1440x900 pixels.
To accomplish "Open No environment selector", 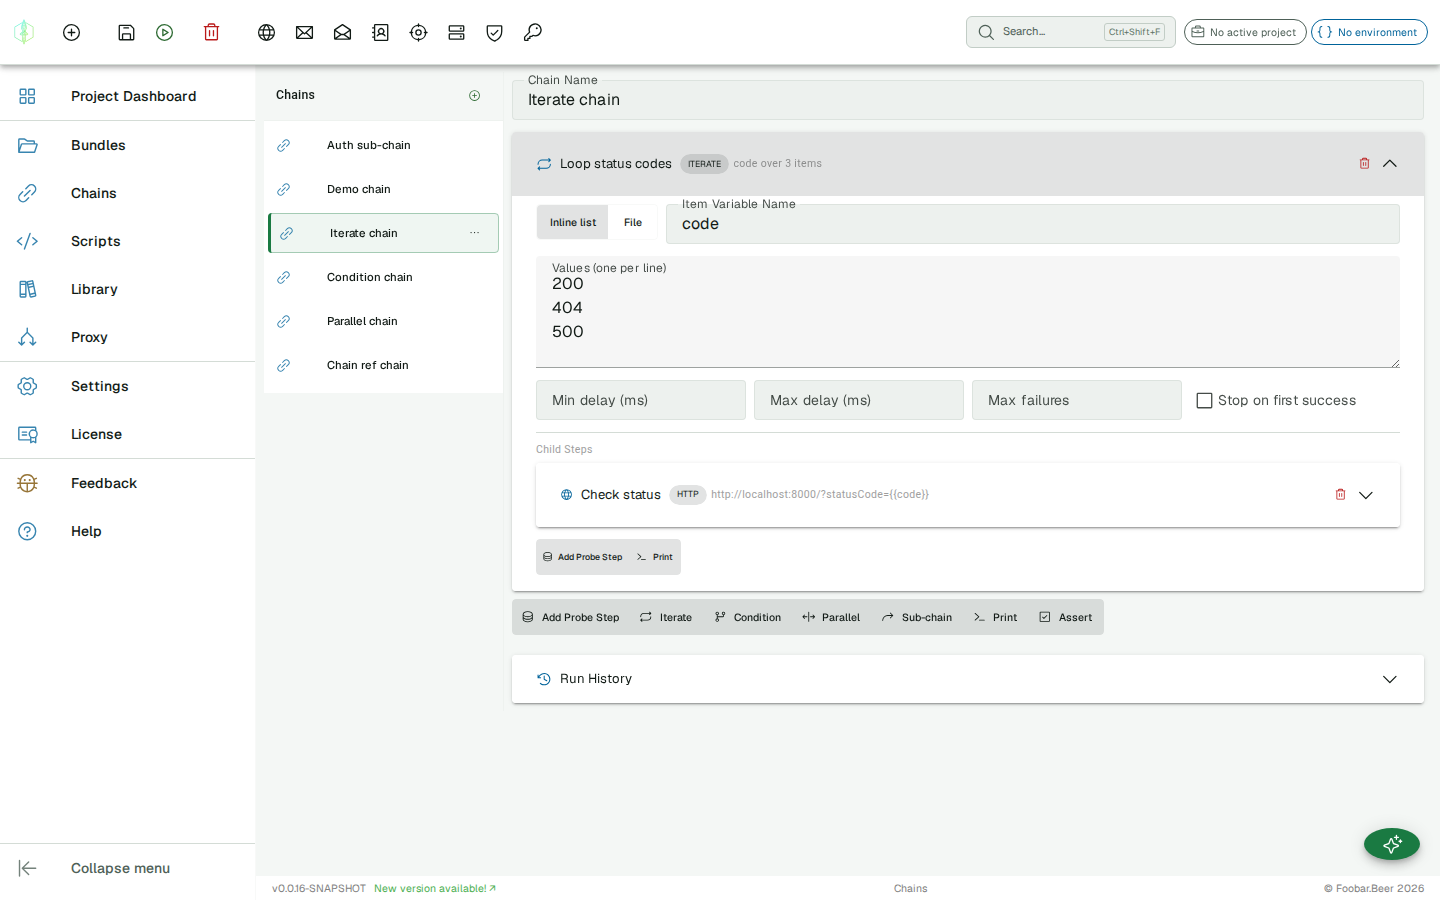I will pos(1369,32).
